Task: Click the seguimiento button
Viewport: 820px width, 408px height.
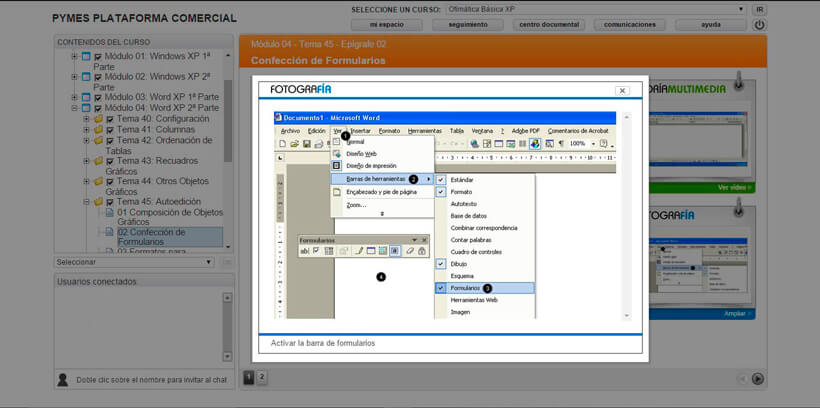Action: click(468, 25)
